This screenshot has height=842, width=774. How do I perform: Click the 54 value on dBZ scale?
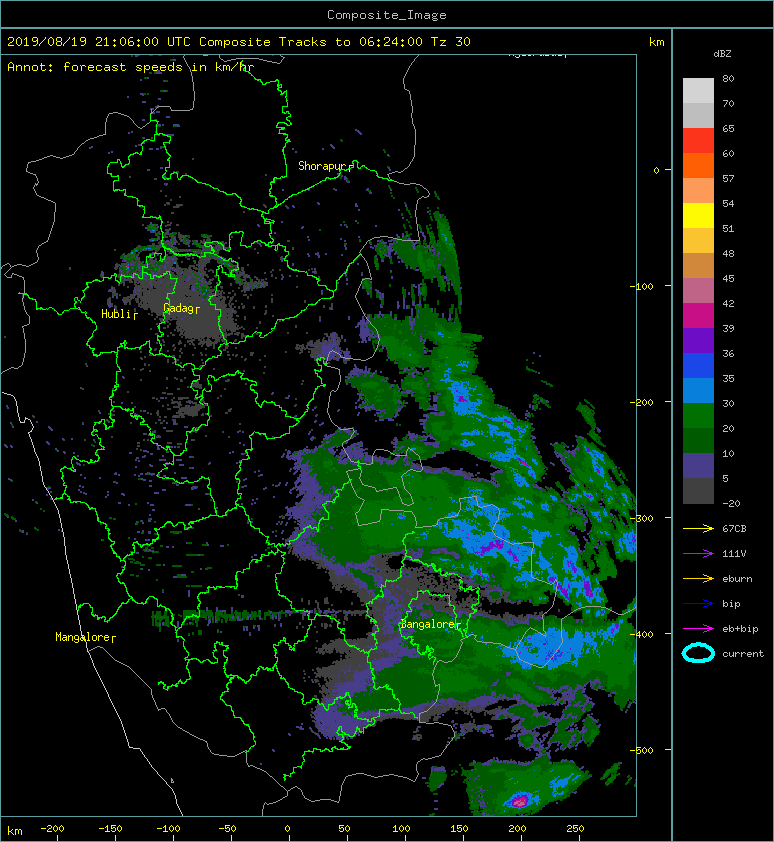click(x=728, y=204)
